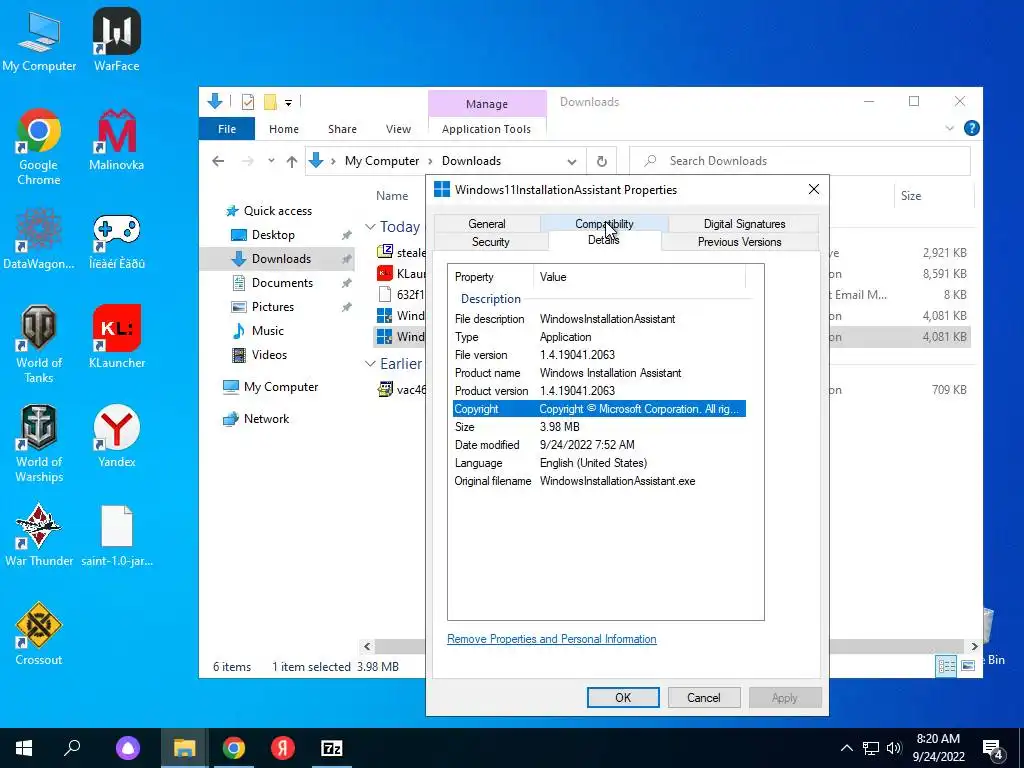This screenshot has height=768, width=1024.
Task: Open the Customize Quick Access Toolbar dropdown
Action: (288, 103)
